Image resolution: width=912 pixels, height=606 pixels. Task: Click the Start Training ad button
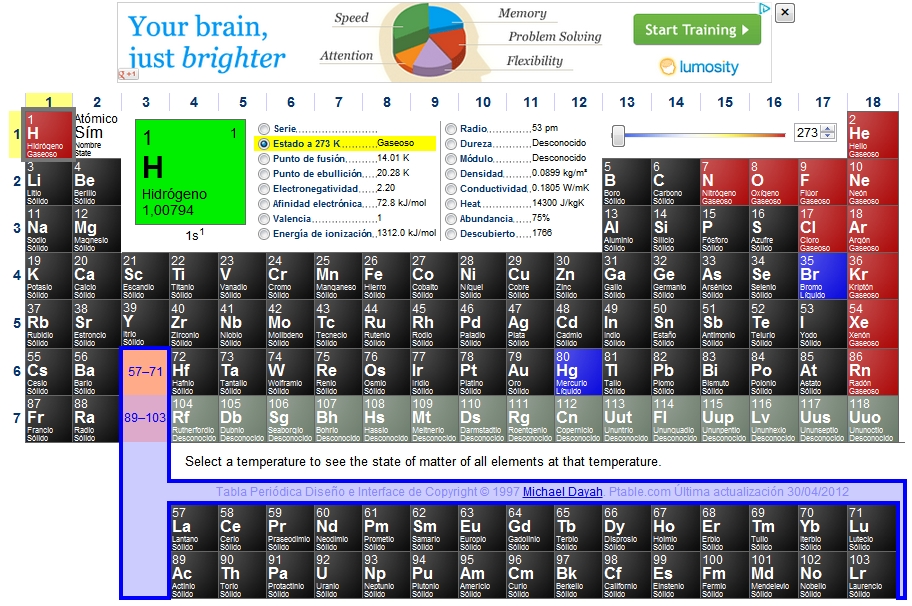pyautogui.click(x=696, y=30)
